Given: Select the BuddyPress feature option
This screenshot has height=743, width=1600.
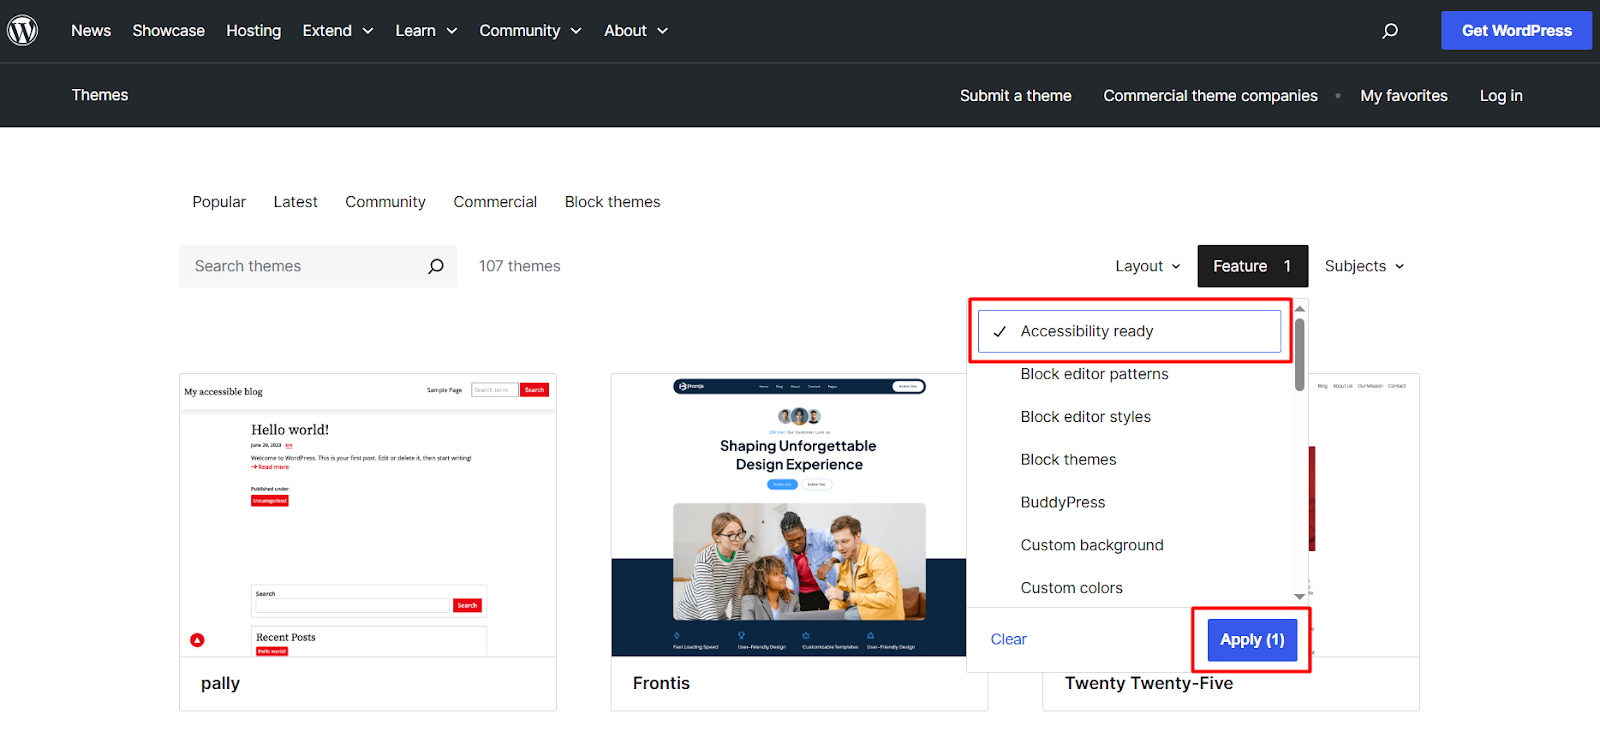Looking at the screenshot, I should click(x=1062, y=503).
